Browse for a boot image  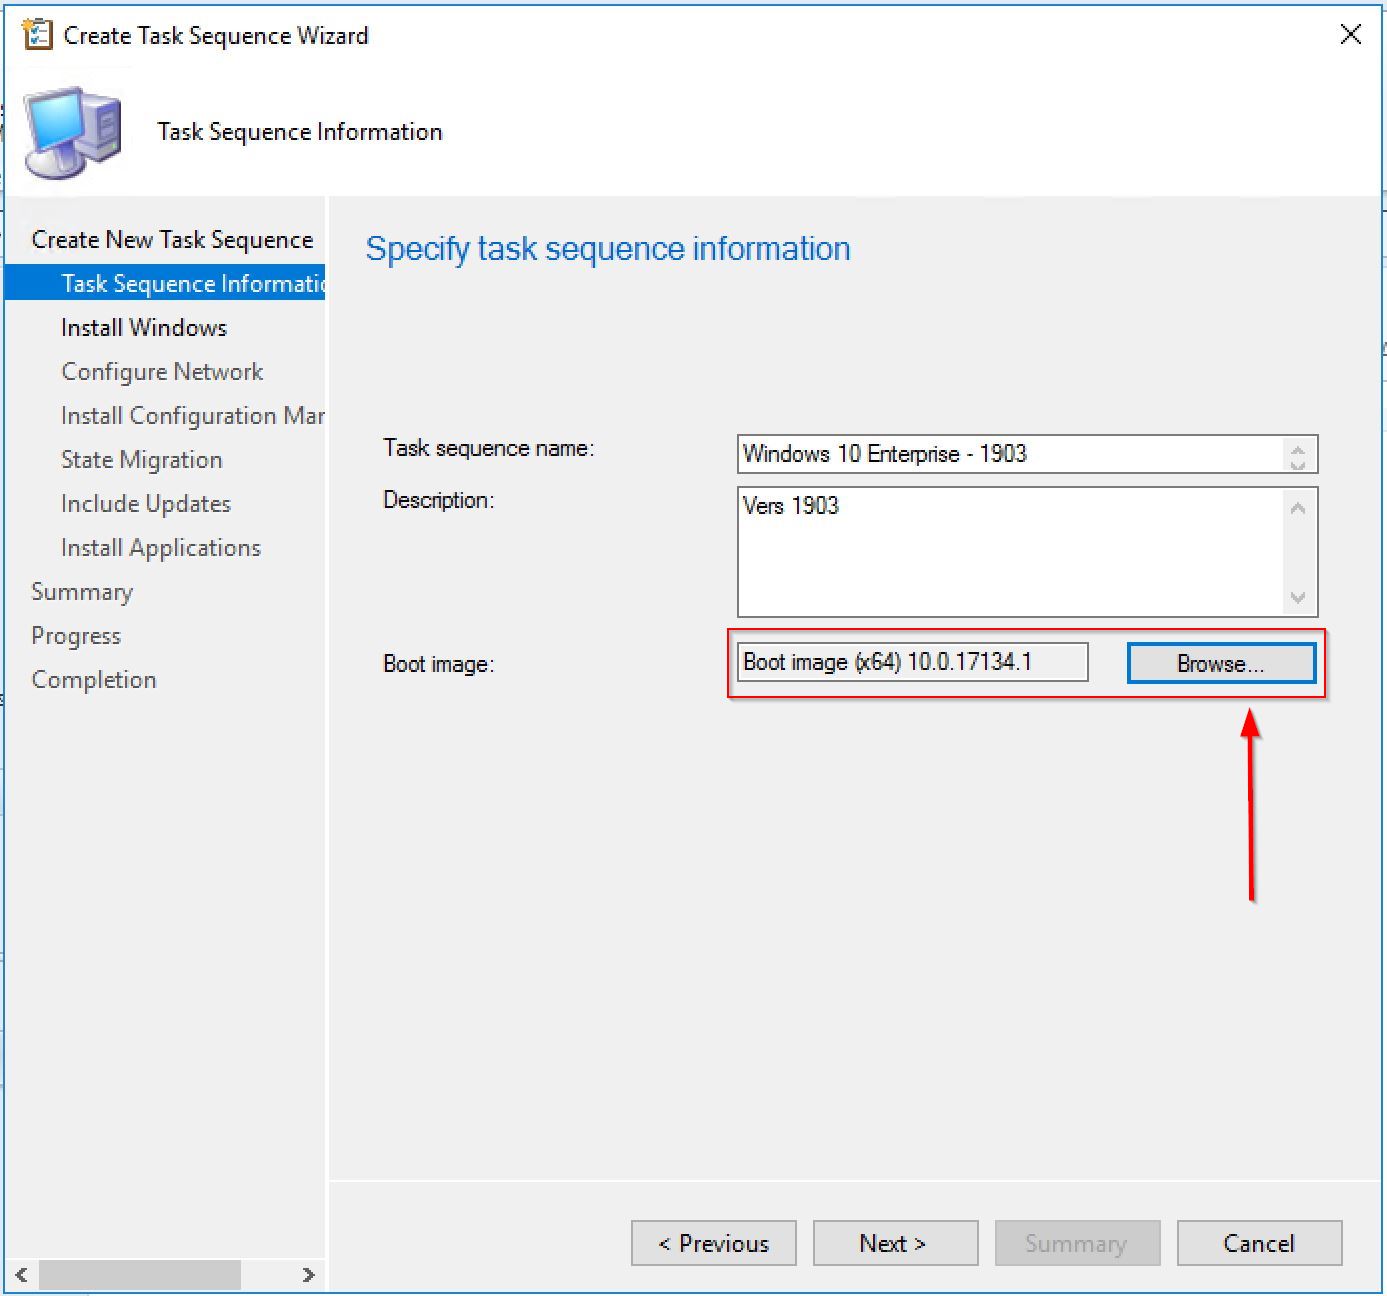pyautogui.click(x=1220, y=664)
